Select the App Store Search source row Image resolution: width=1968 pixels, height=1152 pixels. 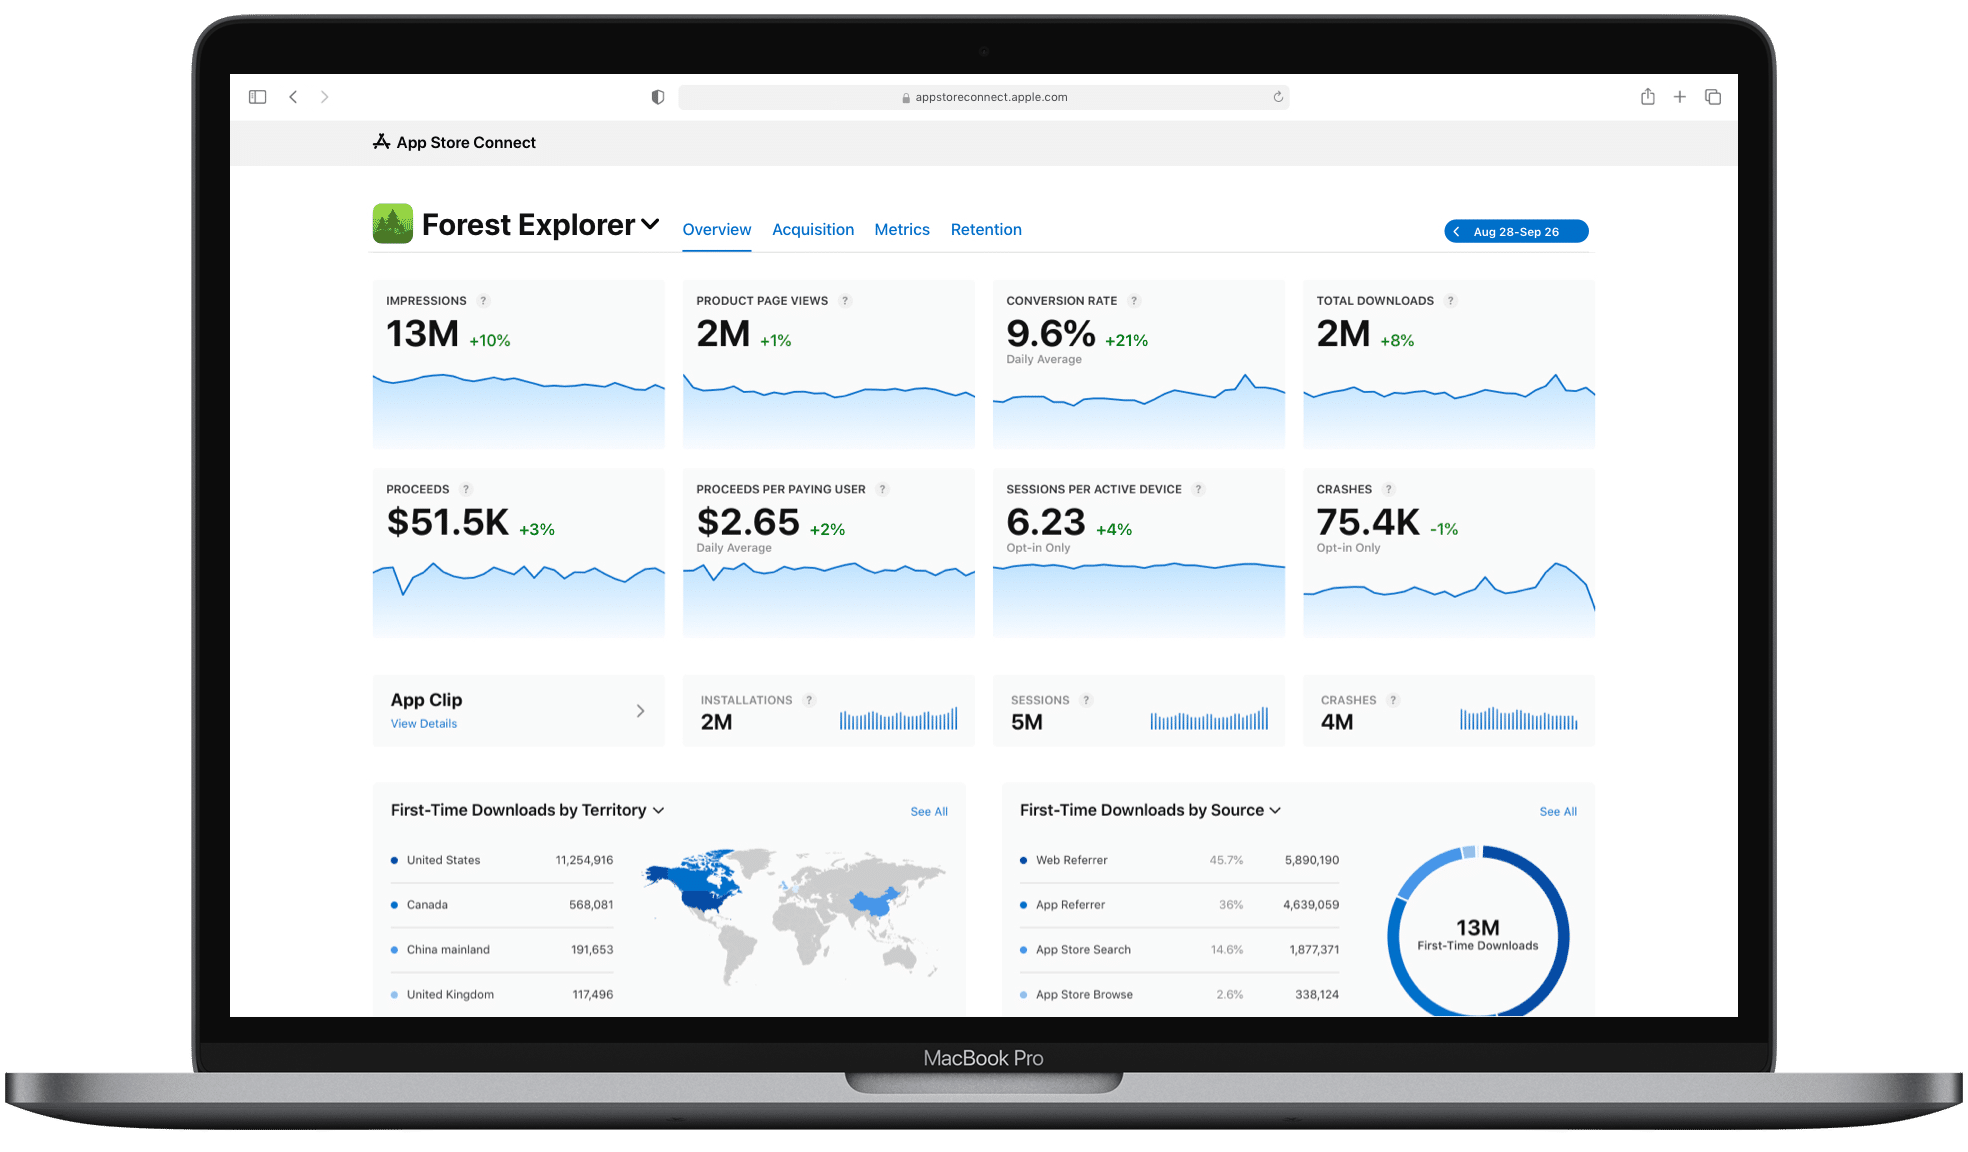pos(1180,950)
